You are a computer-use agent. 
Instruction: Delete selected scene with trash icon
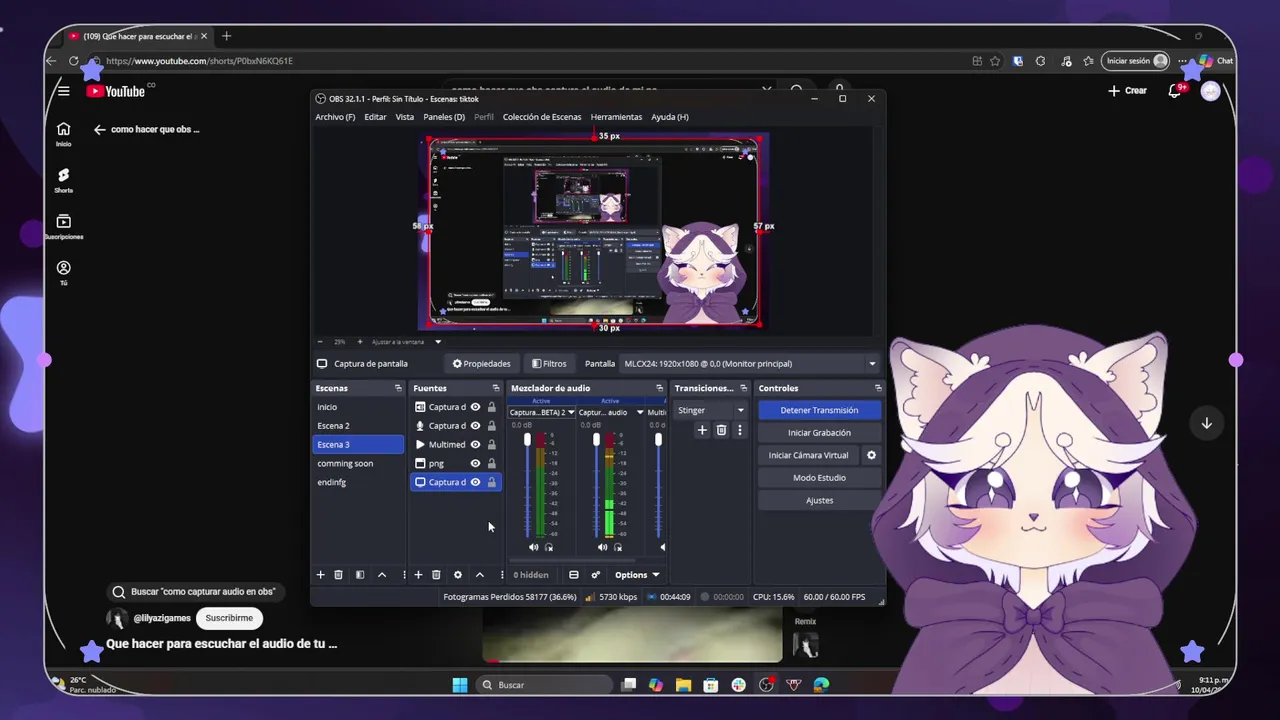338,575
